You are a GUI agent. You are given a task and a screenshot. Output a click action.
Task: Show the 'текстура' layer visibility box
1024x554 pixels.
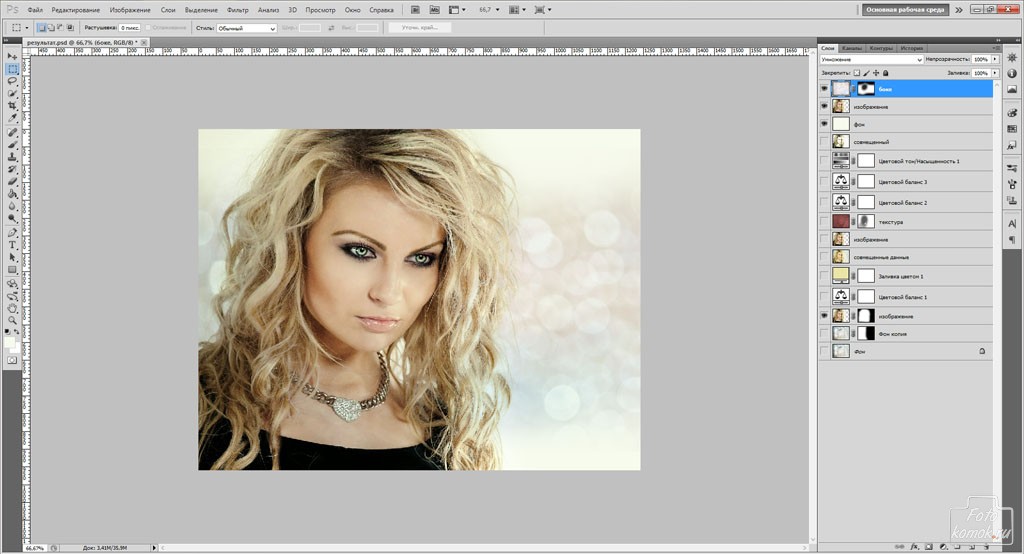[824, 221]
